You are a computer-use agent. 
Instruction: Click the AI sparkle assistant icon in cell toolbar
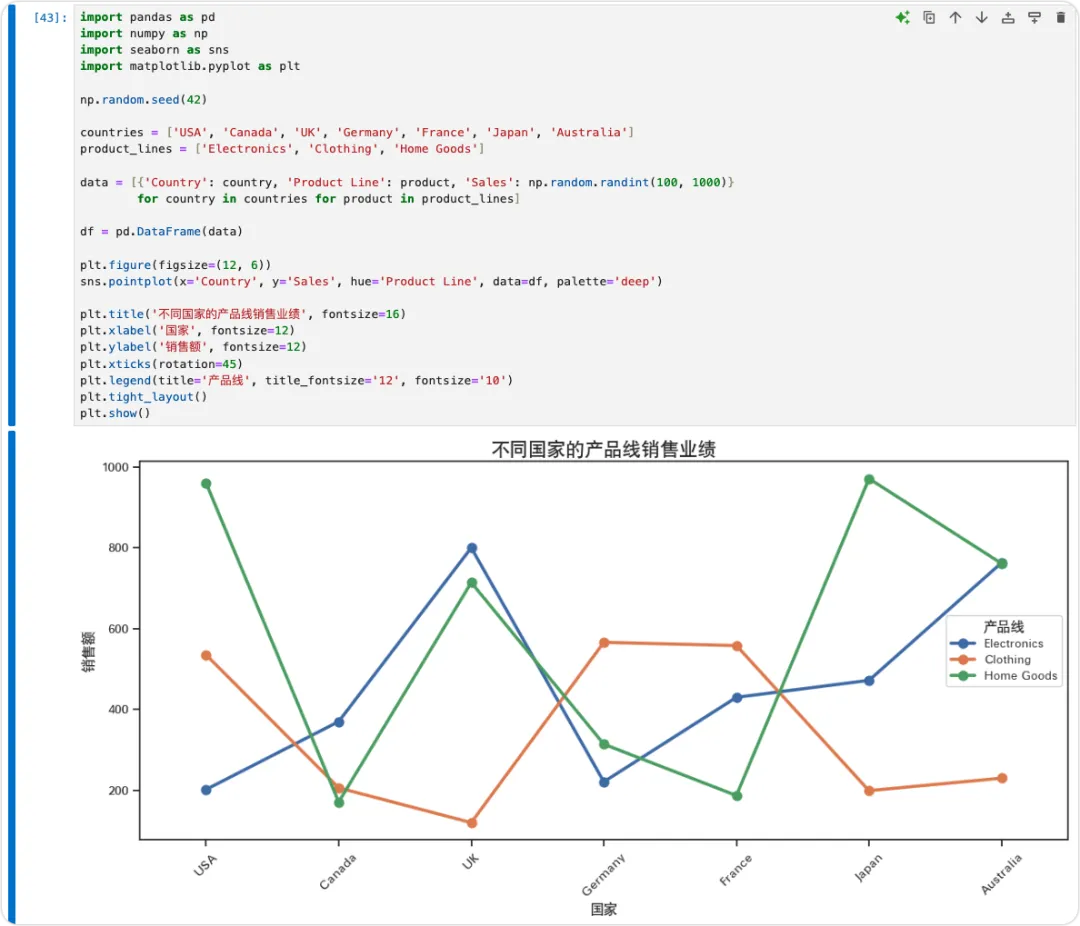pyautogui.click(x=902, y=18)
